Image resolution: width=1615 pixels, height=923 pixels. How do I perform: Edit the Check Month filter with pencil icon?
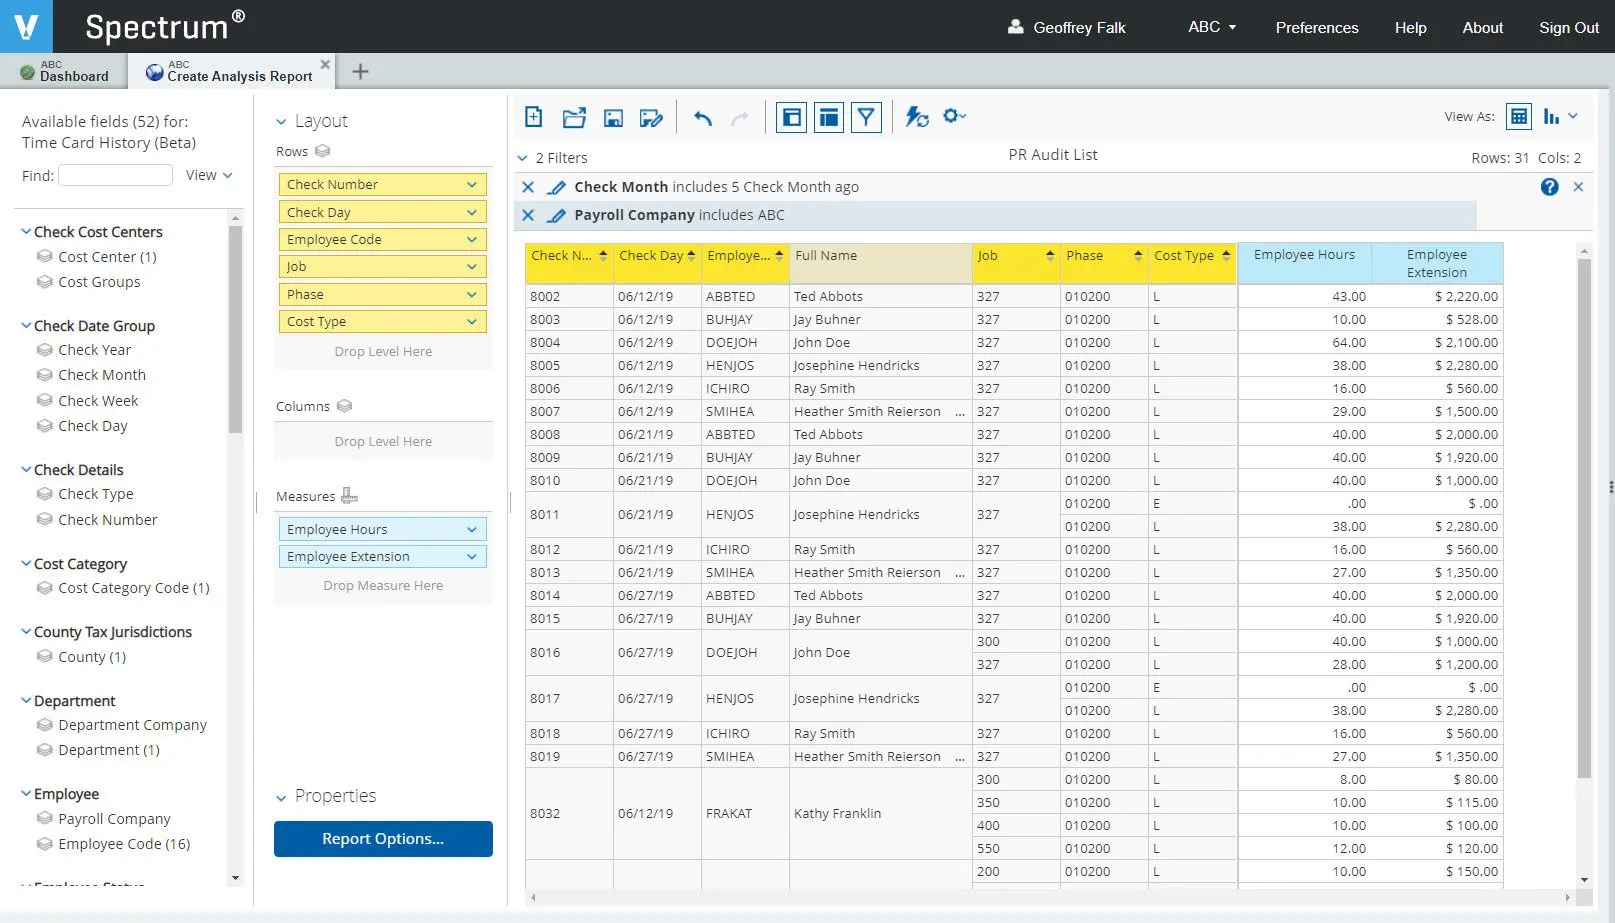[x=557, y=187]
